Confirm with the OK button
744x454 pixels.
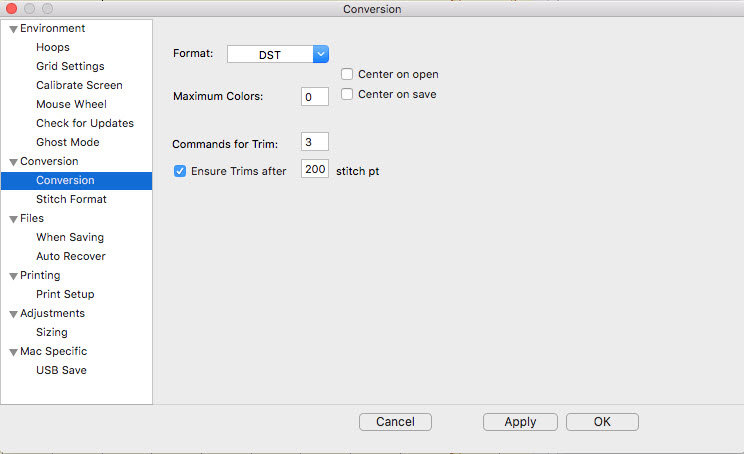pyautogui.click(x=601, y=422)
